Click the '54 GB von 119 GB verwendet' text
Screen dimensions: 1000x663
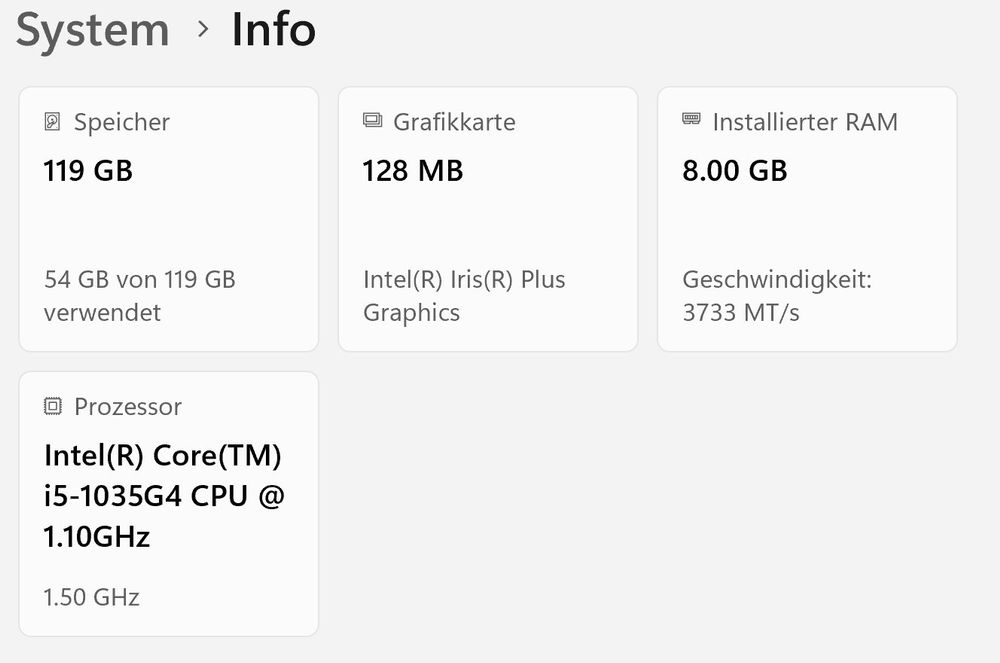pos(140,296)
